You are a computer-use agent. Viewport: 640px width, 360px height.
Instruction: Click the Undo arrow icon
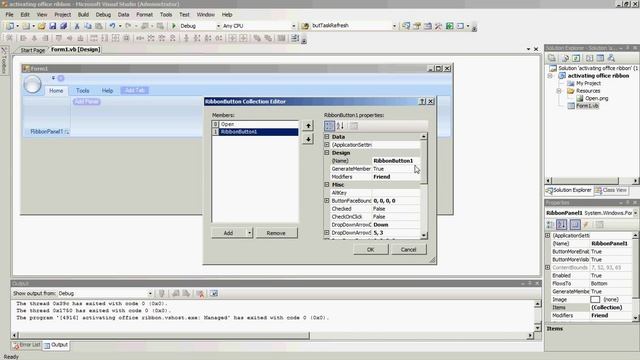tap(112, 26)
